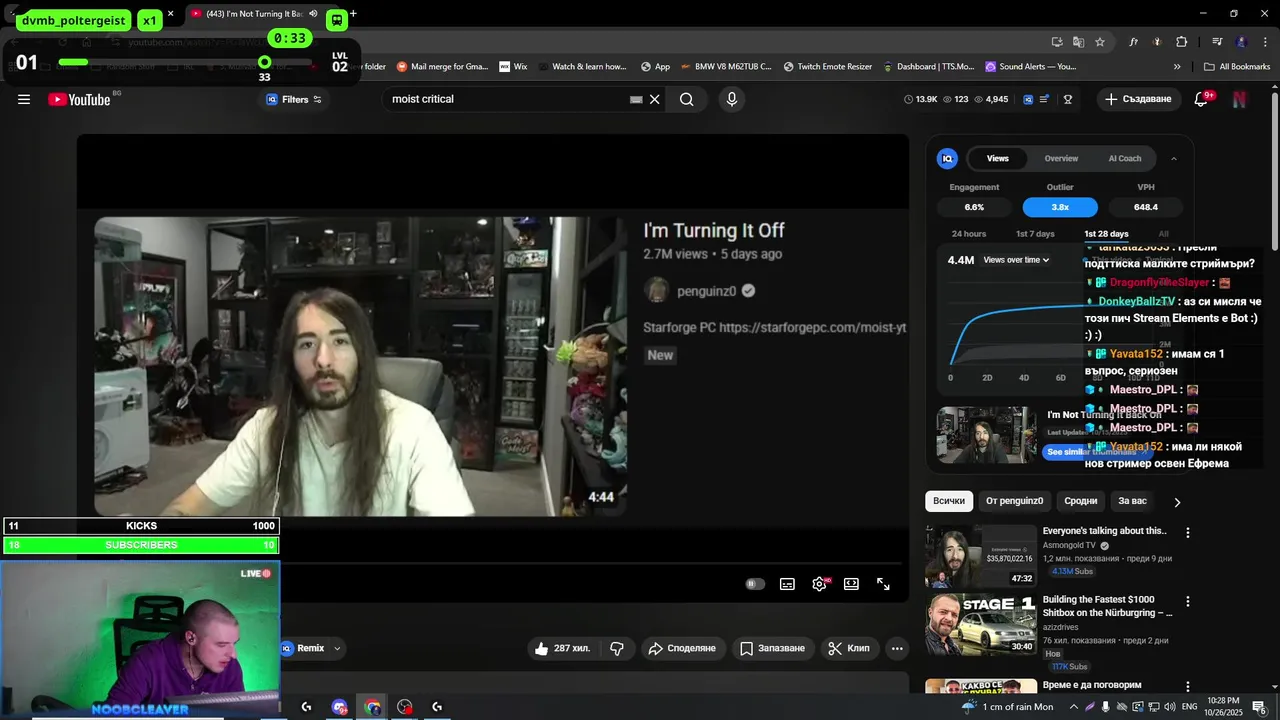Select the vidIQ Views tab
This screenshot has height=720, width=1280.
click(998, 158)
